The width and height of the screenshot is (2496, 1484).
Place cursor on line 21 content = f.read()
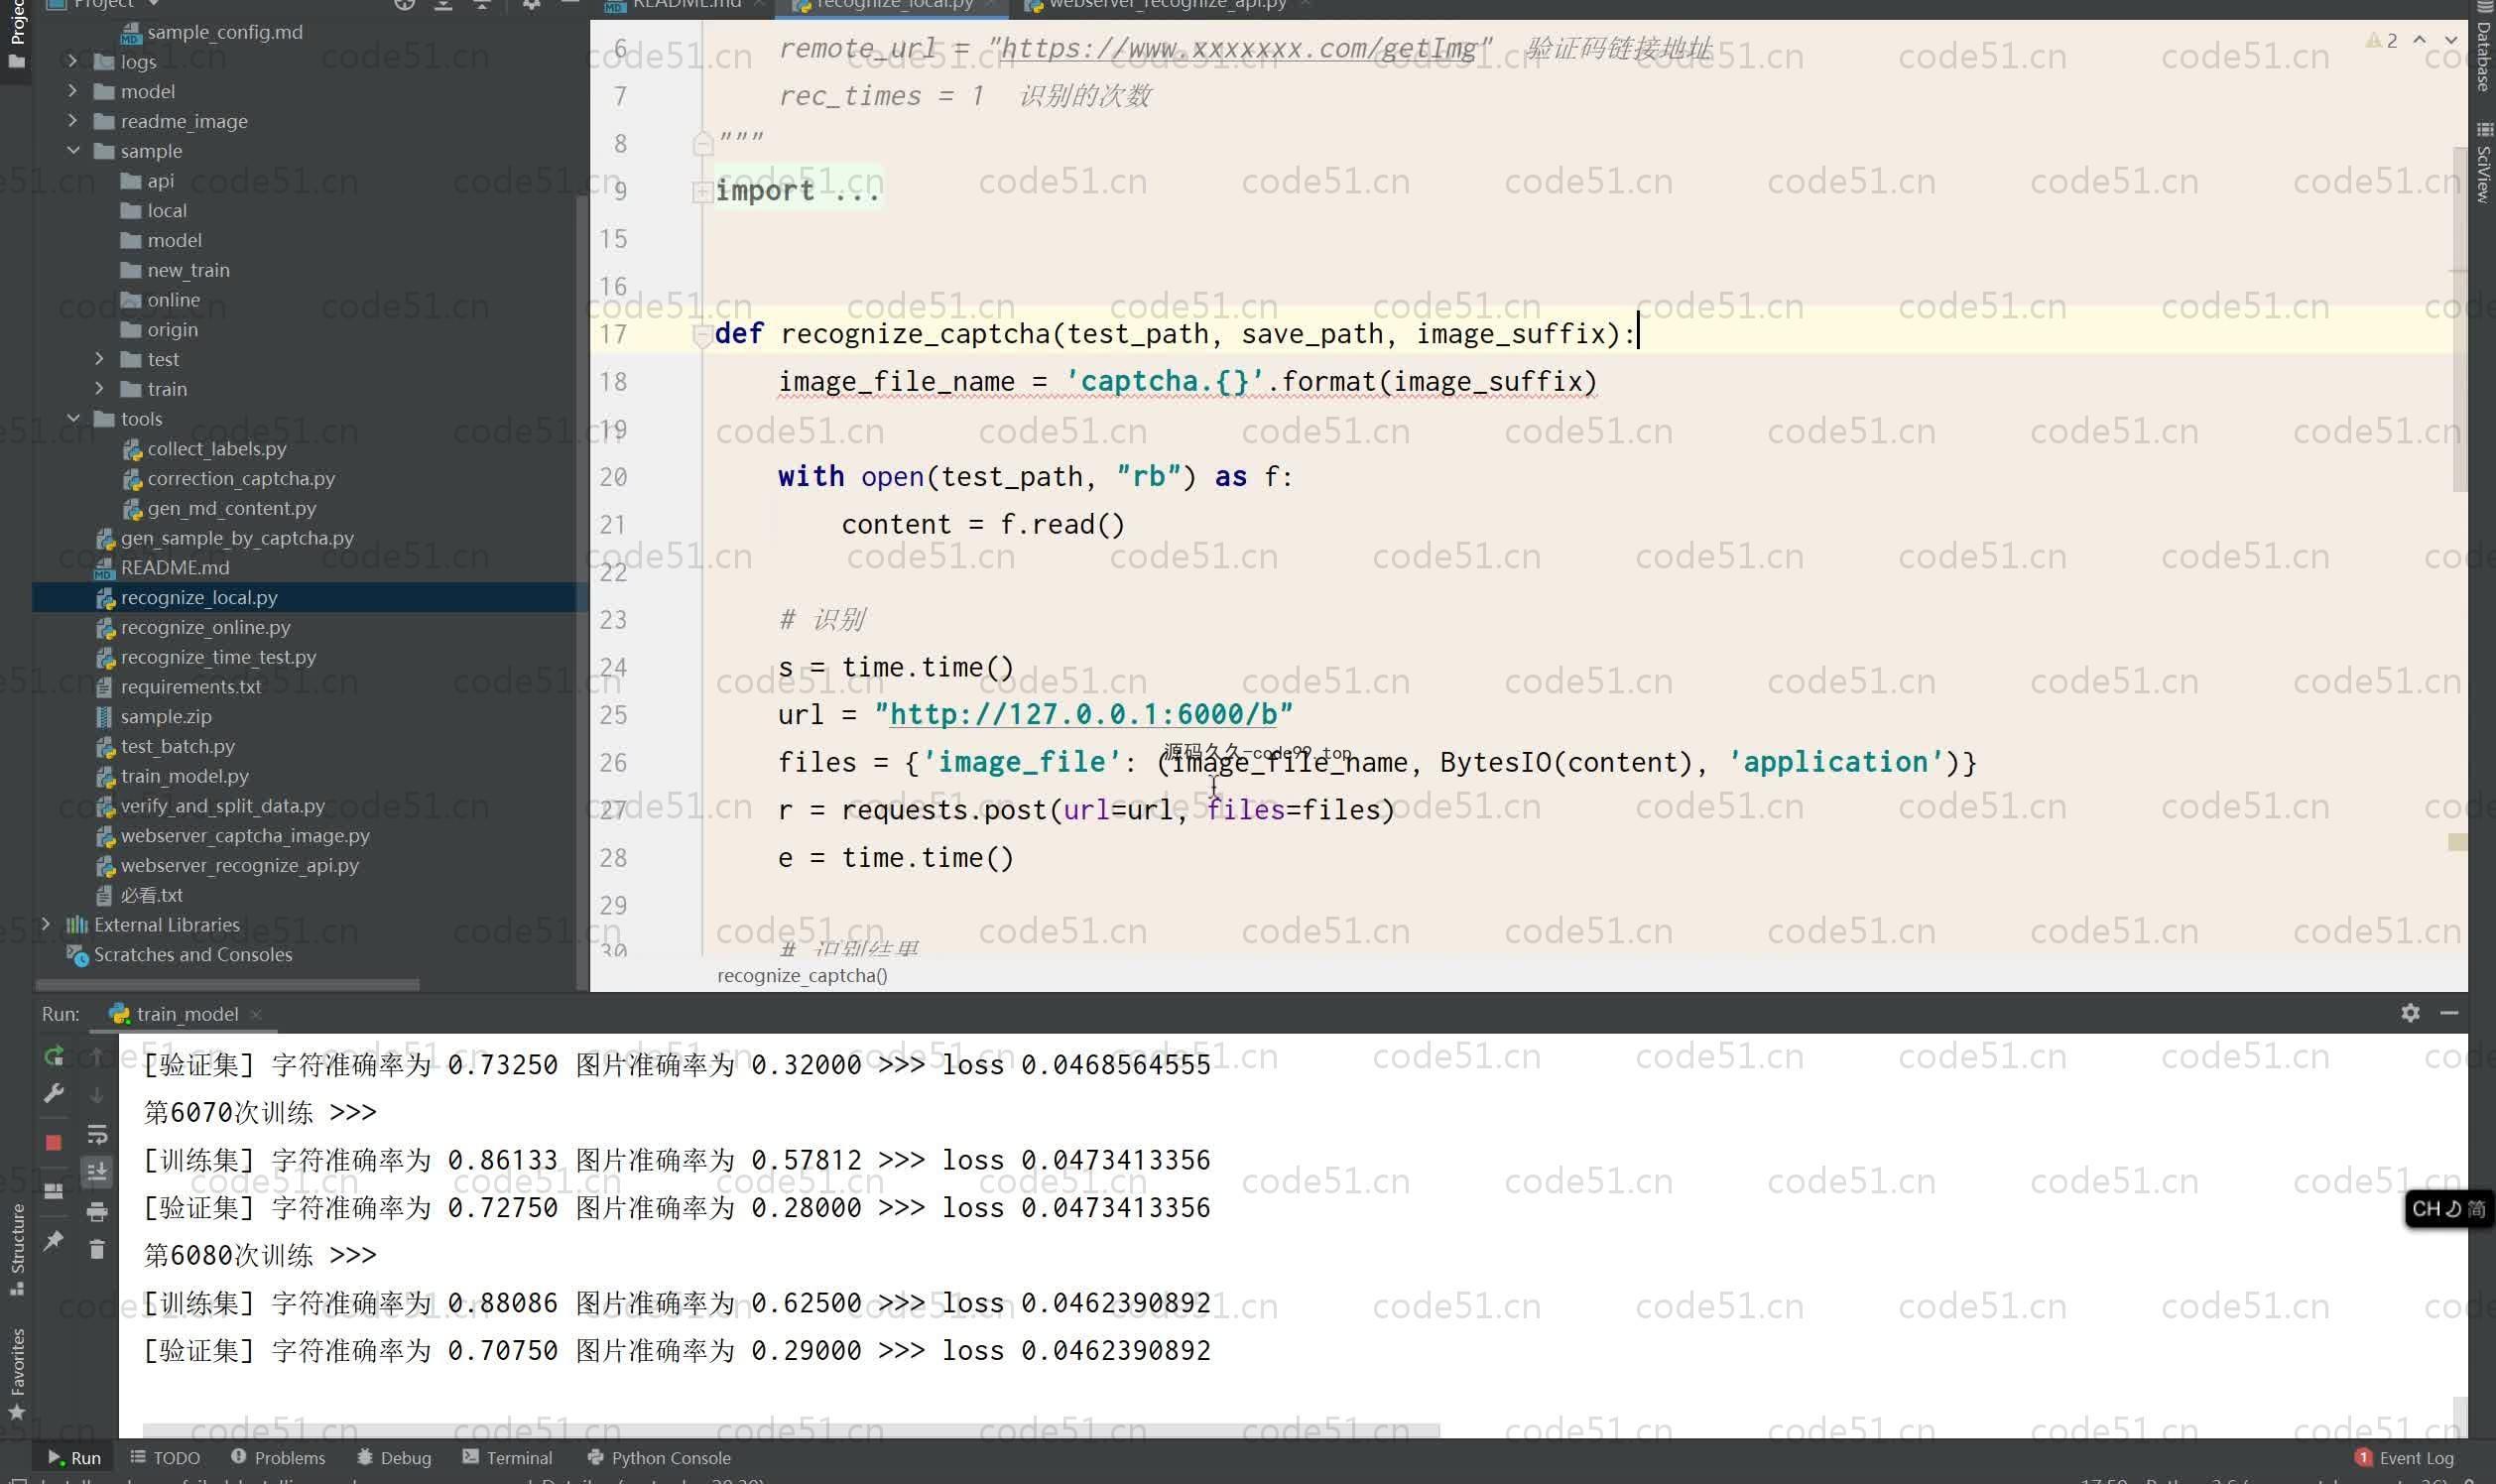tap(983, 525)
